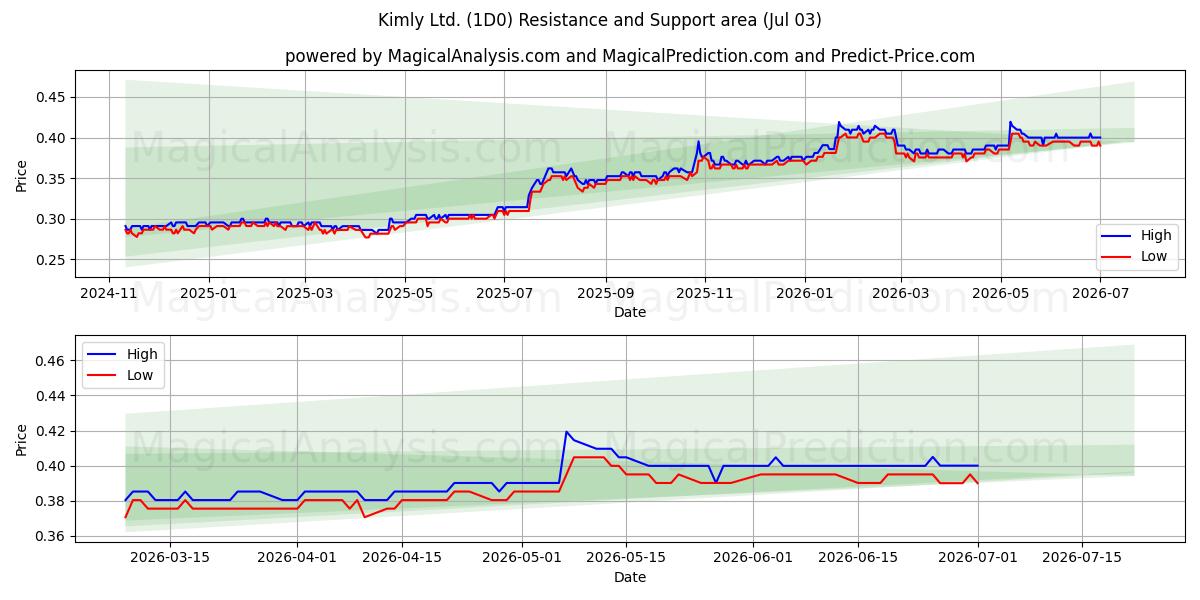
Task: Click the bottom chart x-axis label '2026-05-01'
Action: coord(522,560)
